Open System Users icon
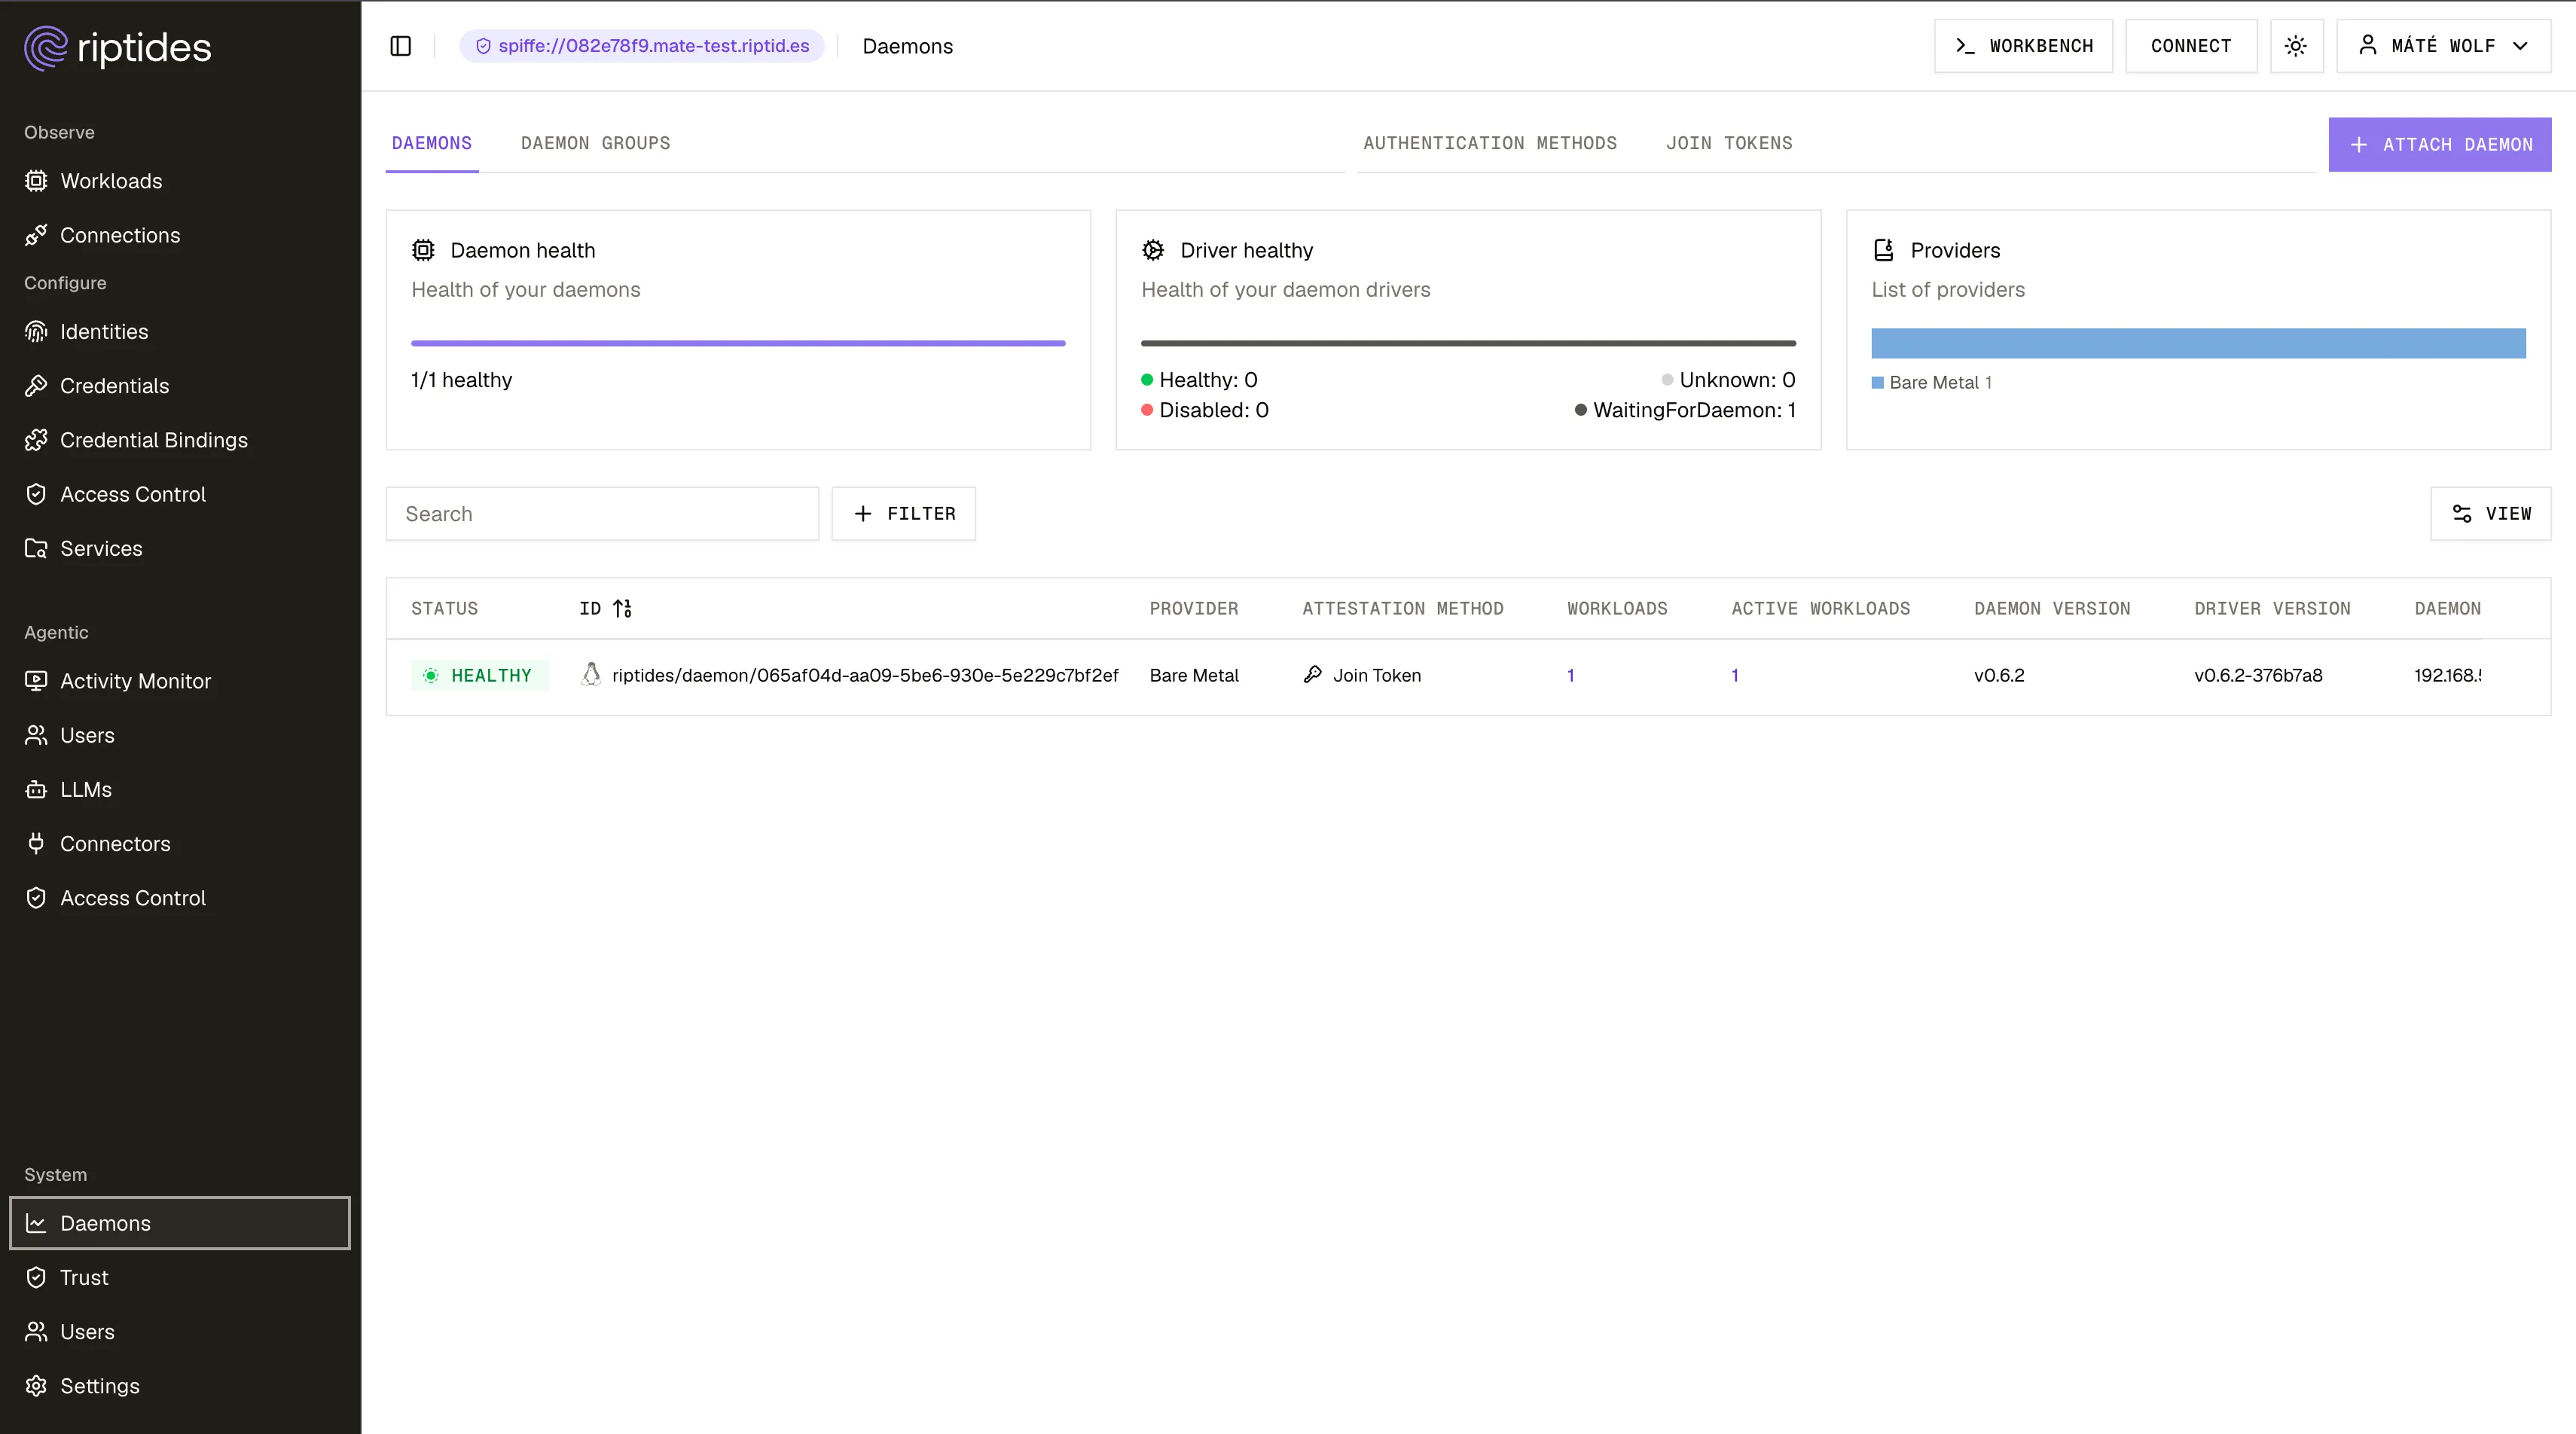The width and height of the screenshot is (2576, 1434). pos(36,1332)
